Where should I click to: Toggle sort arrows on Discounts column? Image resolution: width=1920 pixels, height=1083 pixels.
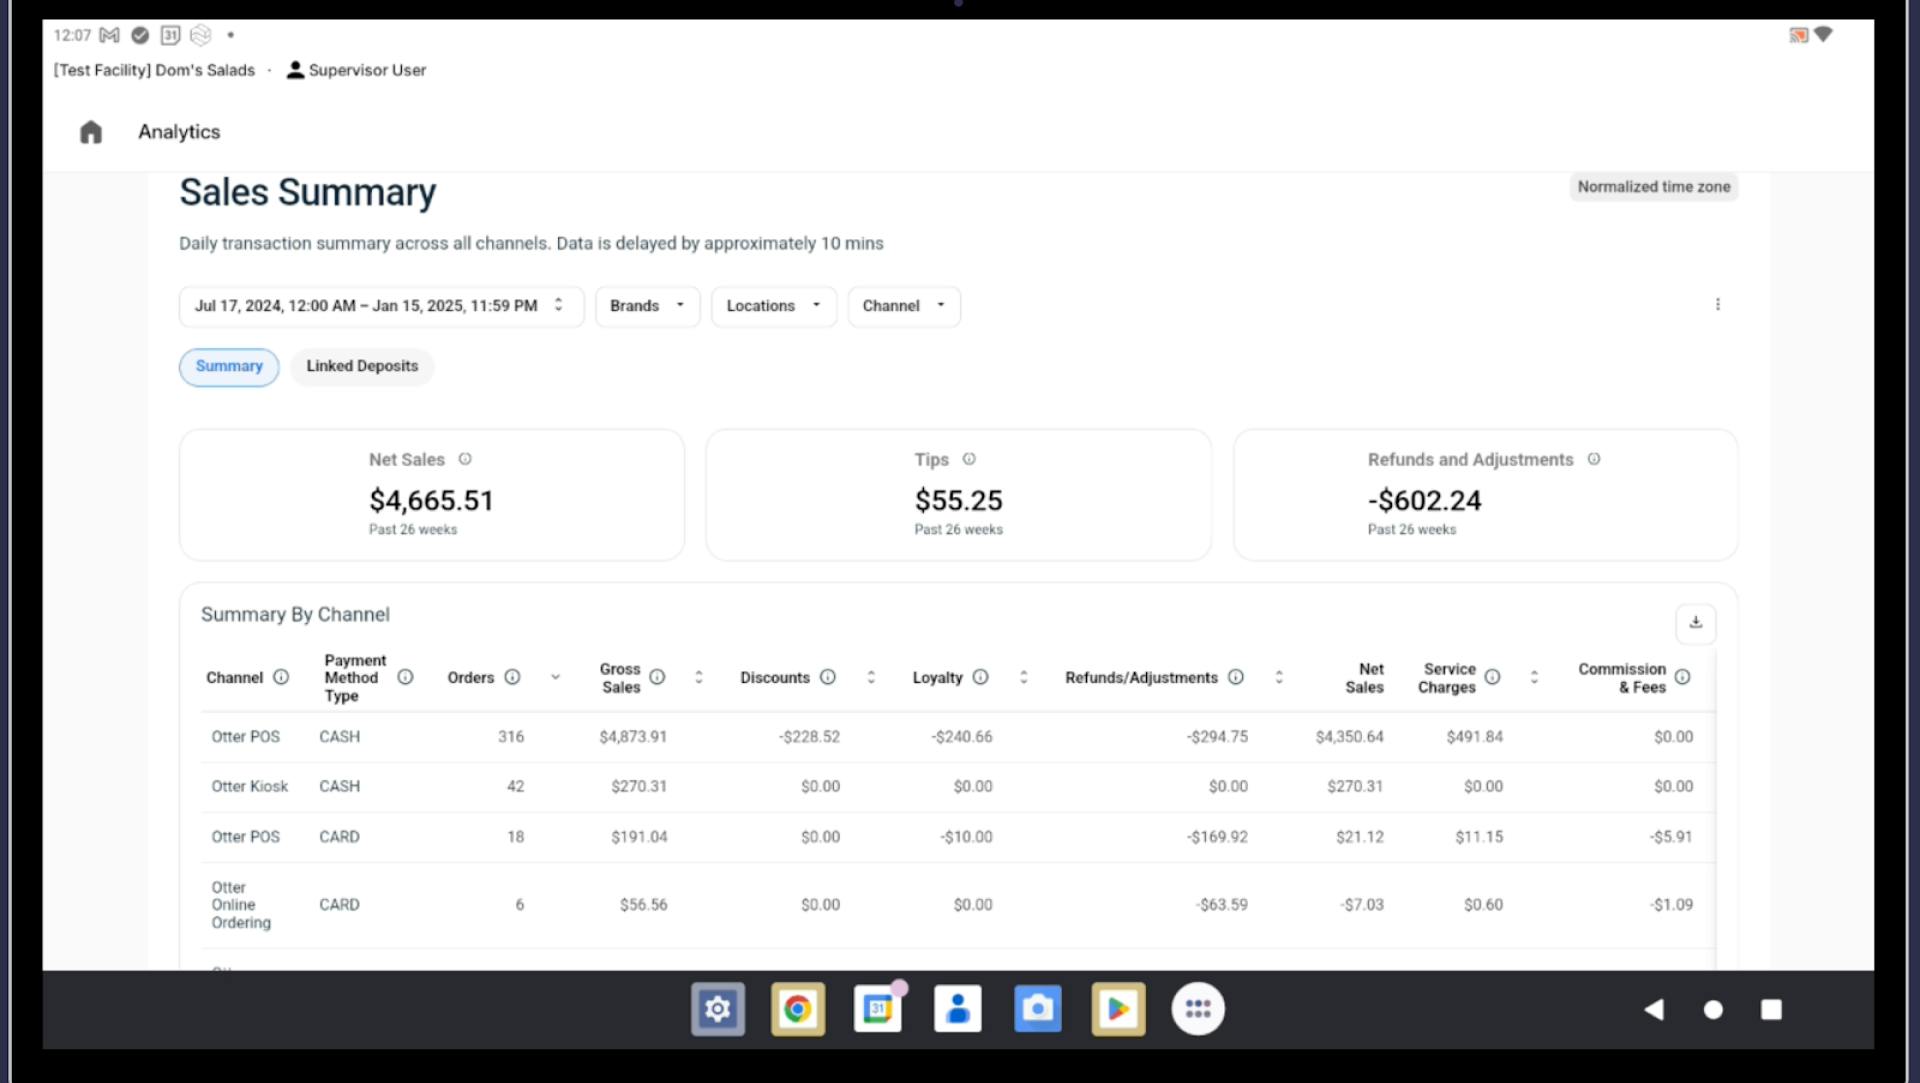tap(871, 678)
